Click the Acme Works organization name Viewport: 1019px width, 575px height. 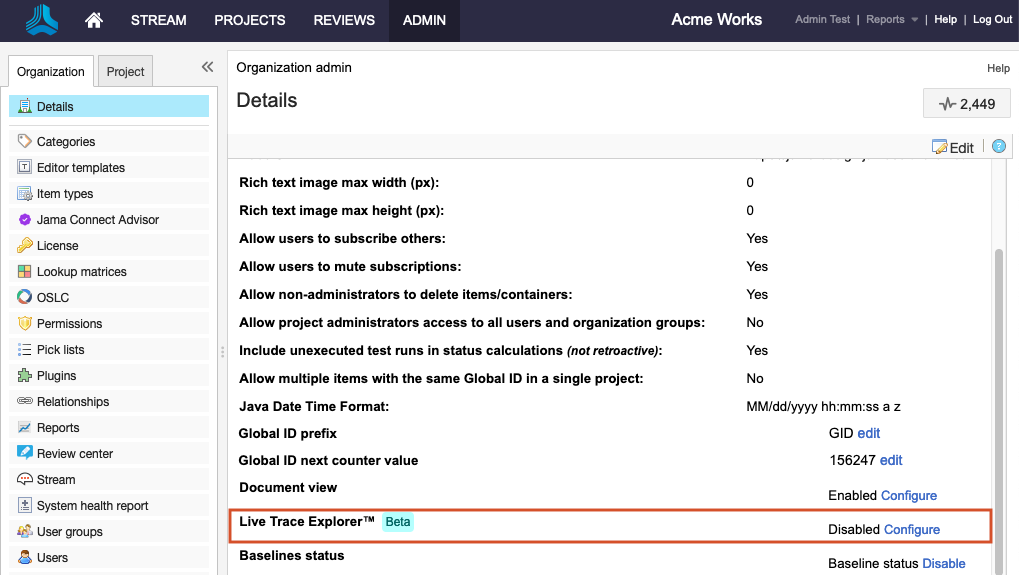pyautogui.click(x=716, y=19)
